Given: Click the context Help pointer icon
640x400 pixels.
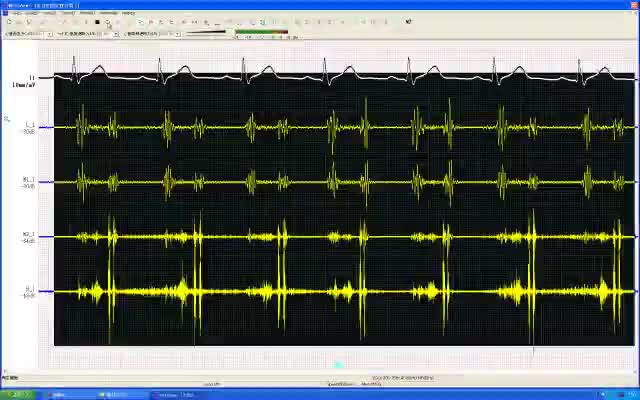Looking at the screenshot, I should [x=408, y=22].
